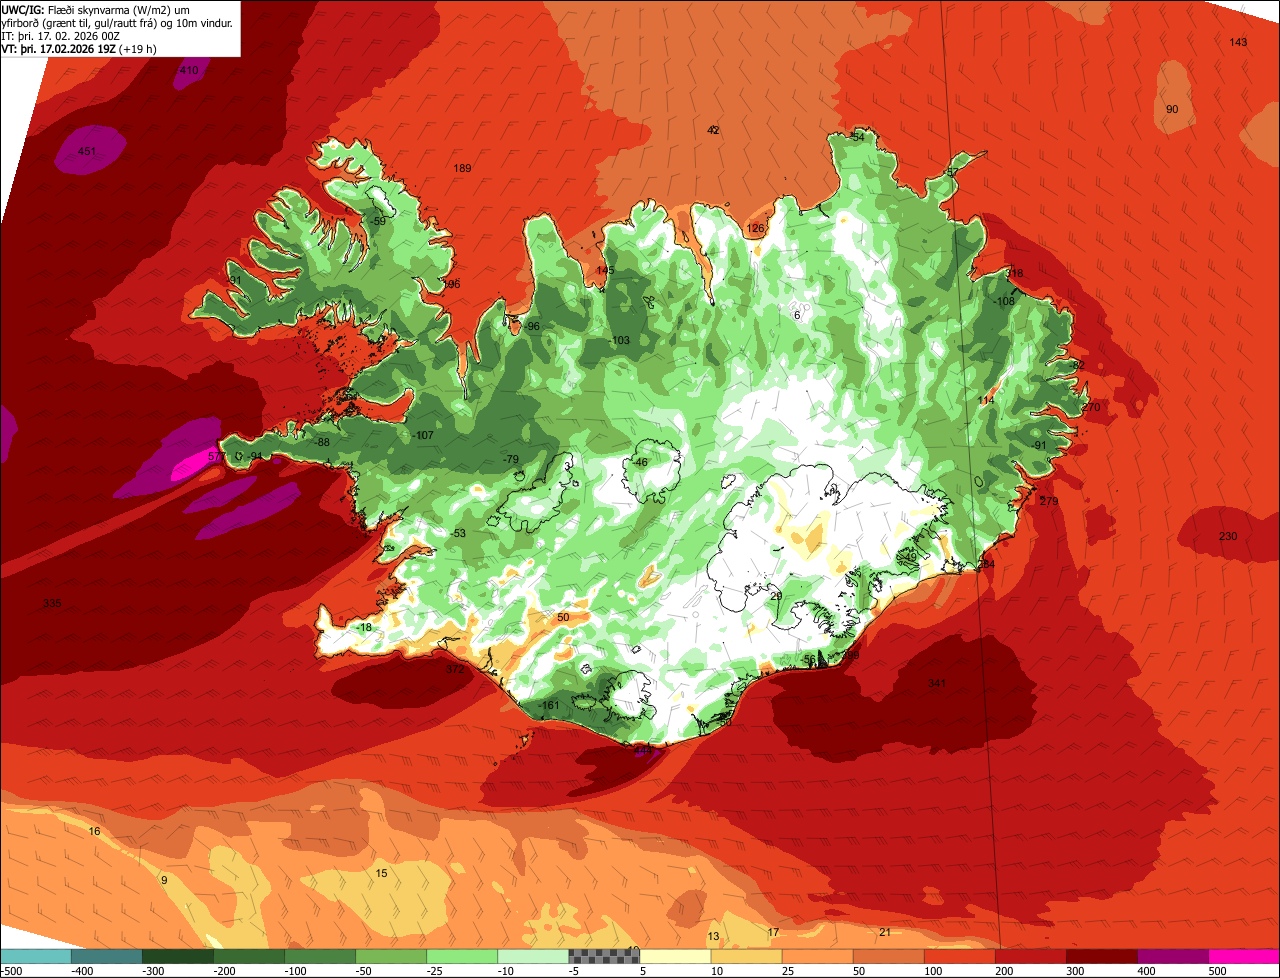Click the header line ending '10m vindur.'
1280x978 pixels.
tap(117, 23)
